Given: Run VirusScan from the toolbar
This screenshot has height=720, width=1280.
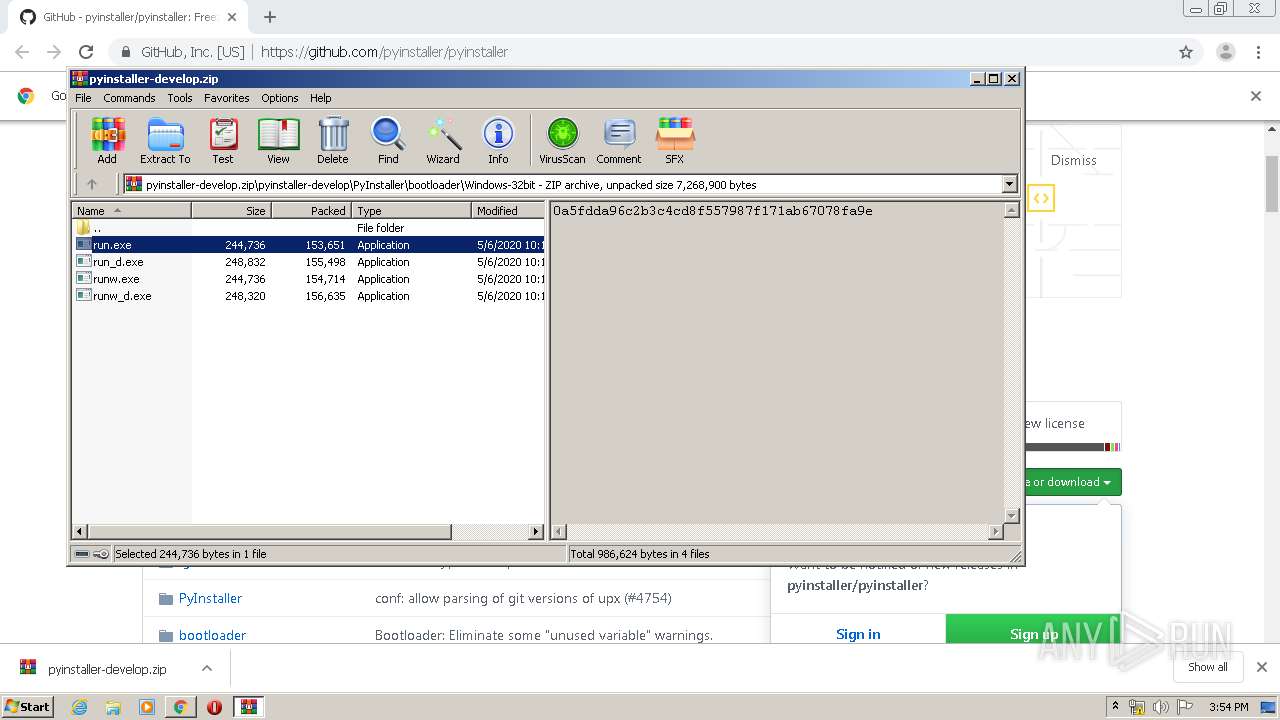Looking at the screenshot, I should 562,140.
